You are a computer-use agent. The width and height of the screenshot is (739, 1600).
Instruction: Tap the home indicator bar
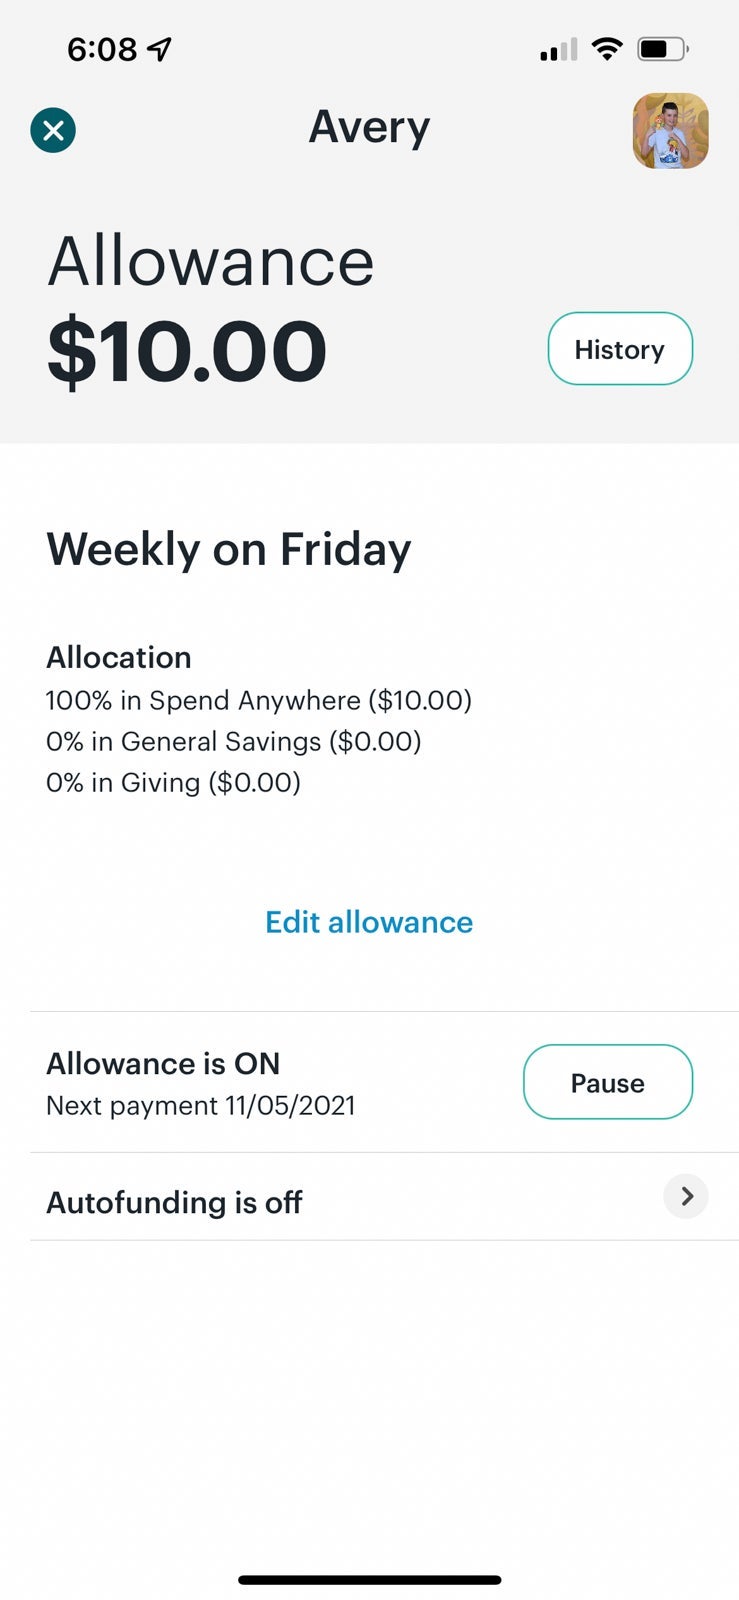click(x=369, y=1580)
